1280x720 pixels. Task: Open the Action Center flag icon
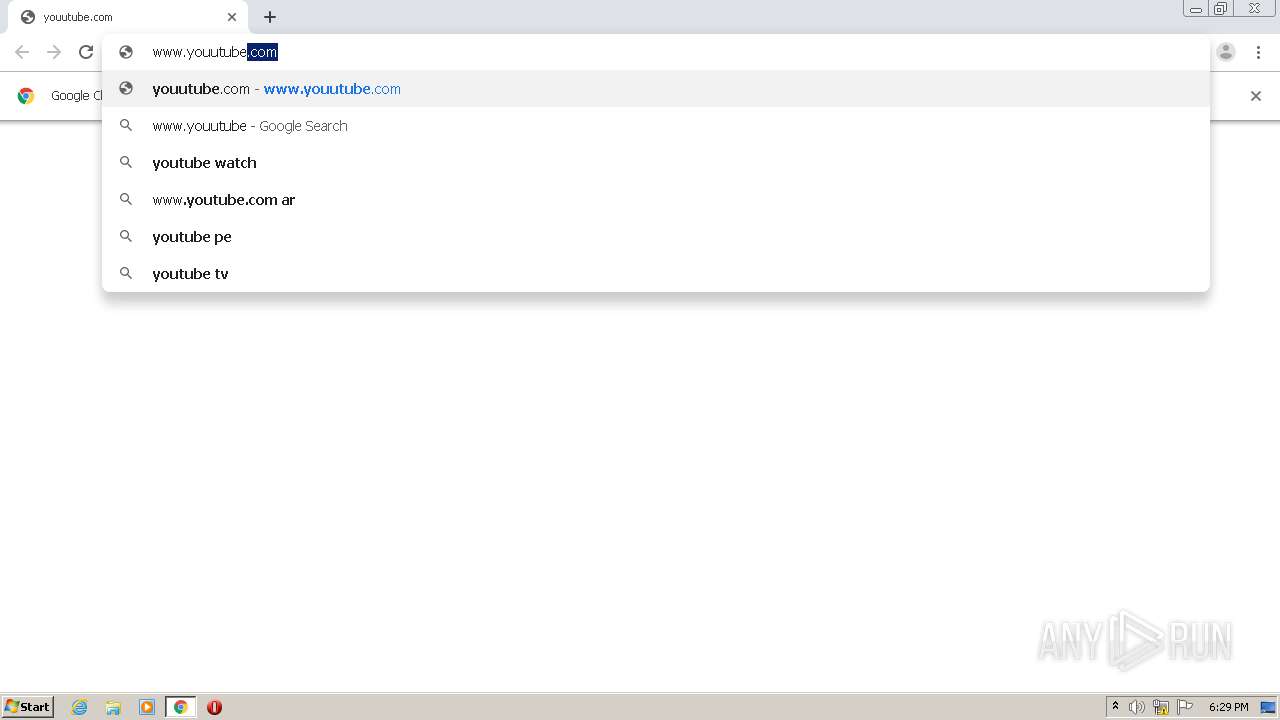(1185, 707)
